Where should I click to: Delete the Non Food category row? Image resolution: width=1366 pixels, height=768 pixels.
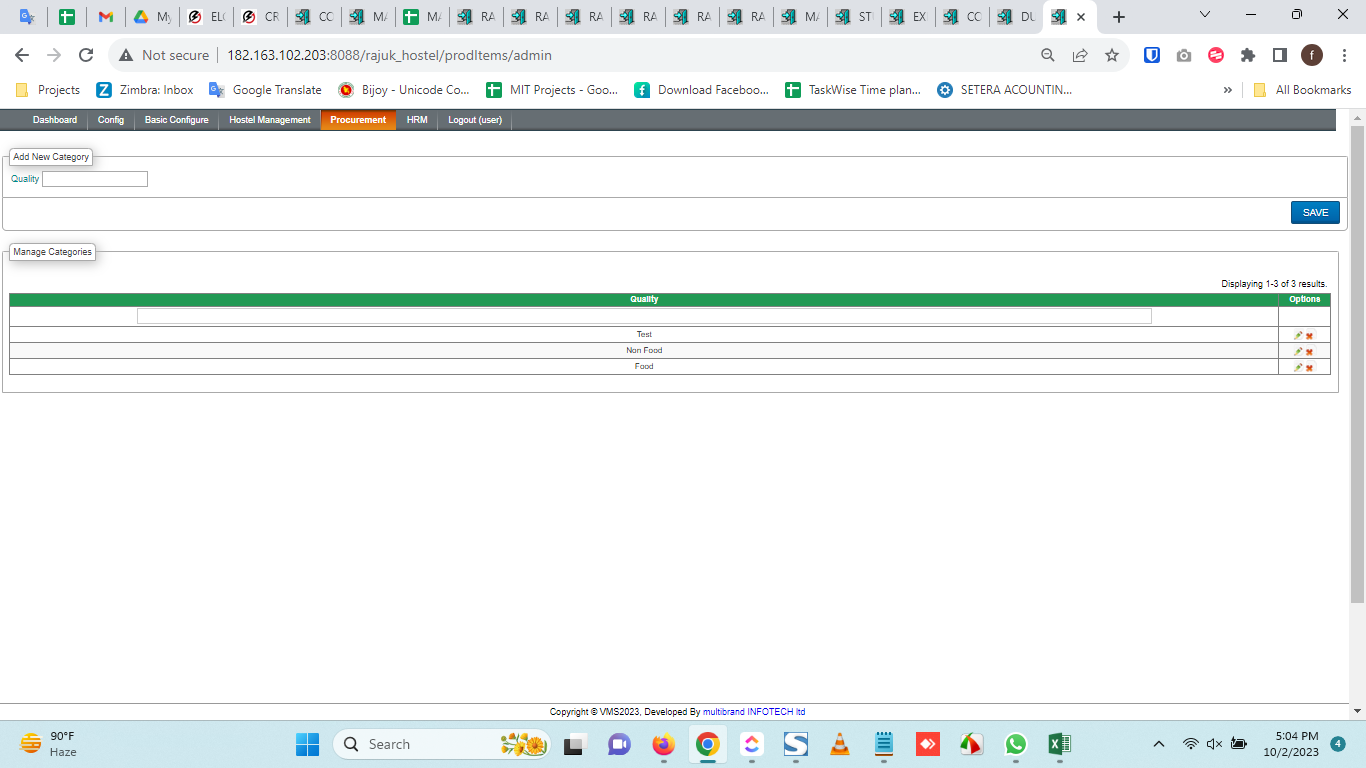1309,351
